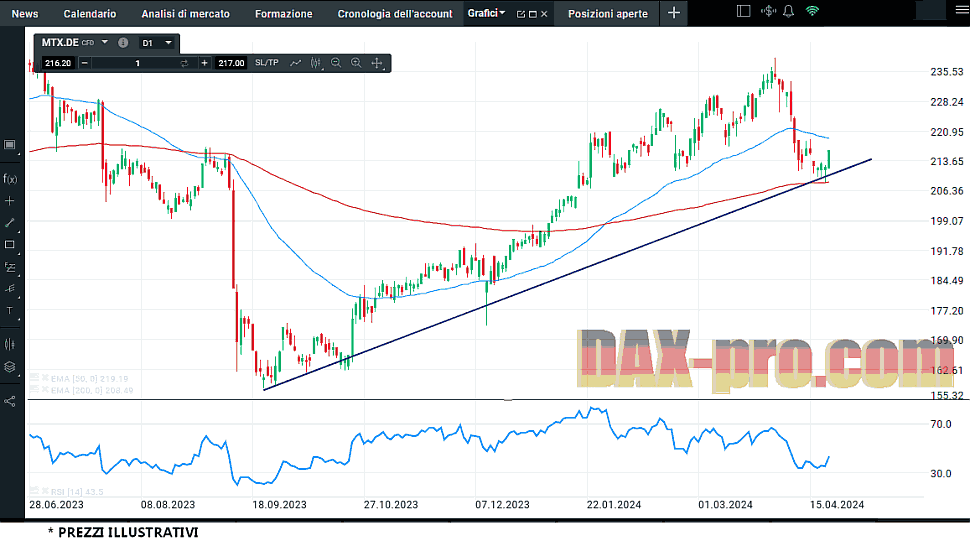970x541 pixels.
Task: Click the 07.12.2023 date label
Action: tap(502, 505)
